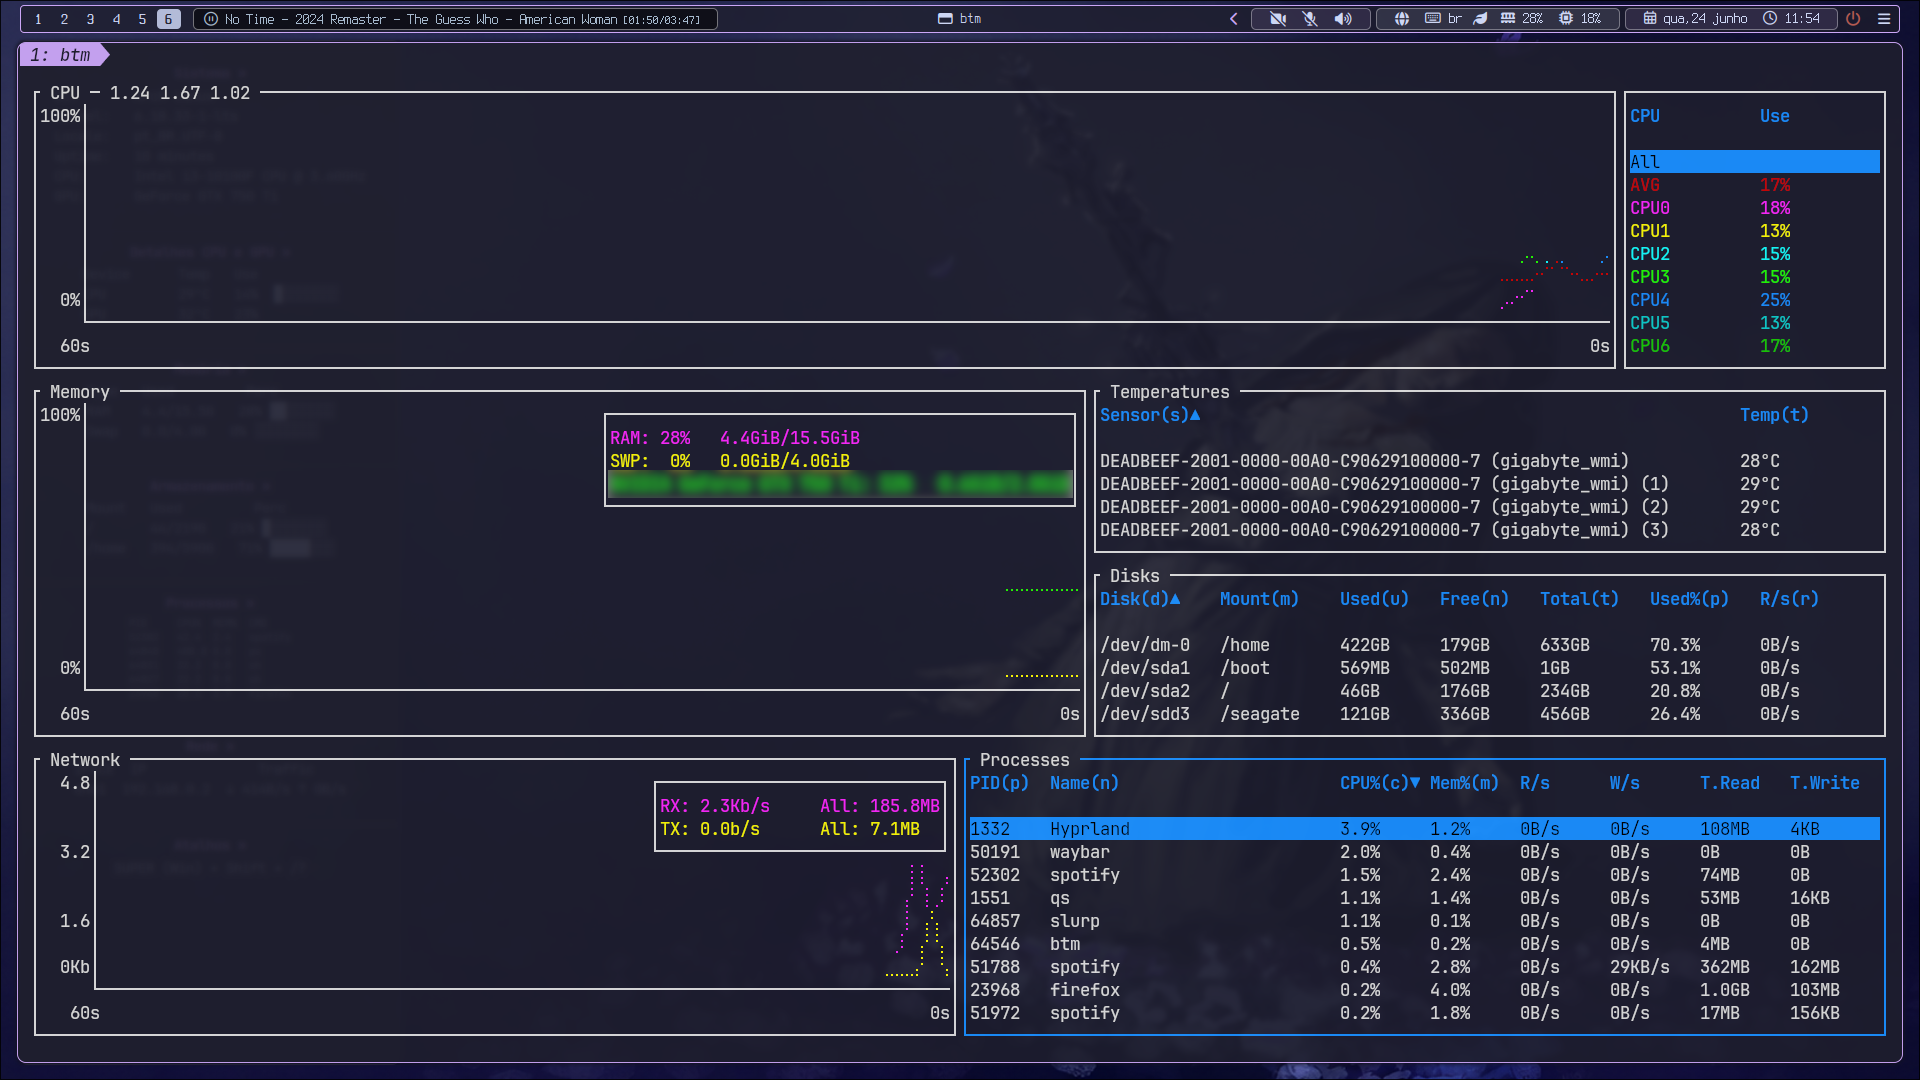
Task: Select the firefox process row
Action: click(x=1424, y=990)
